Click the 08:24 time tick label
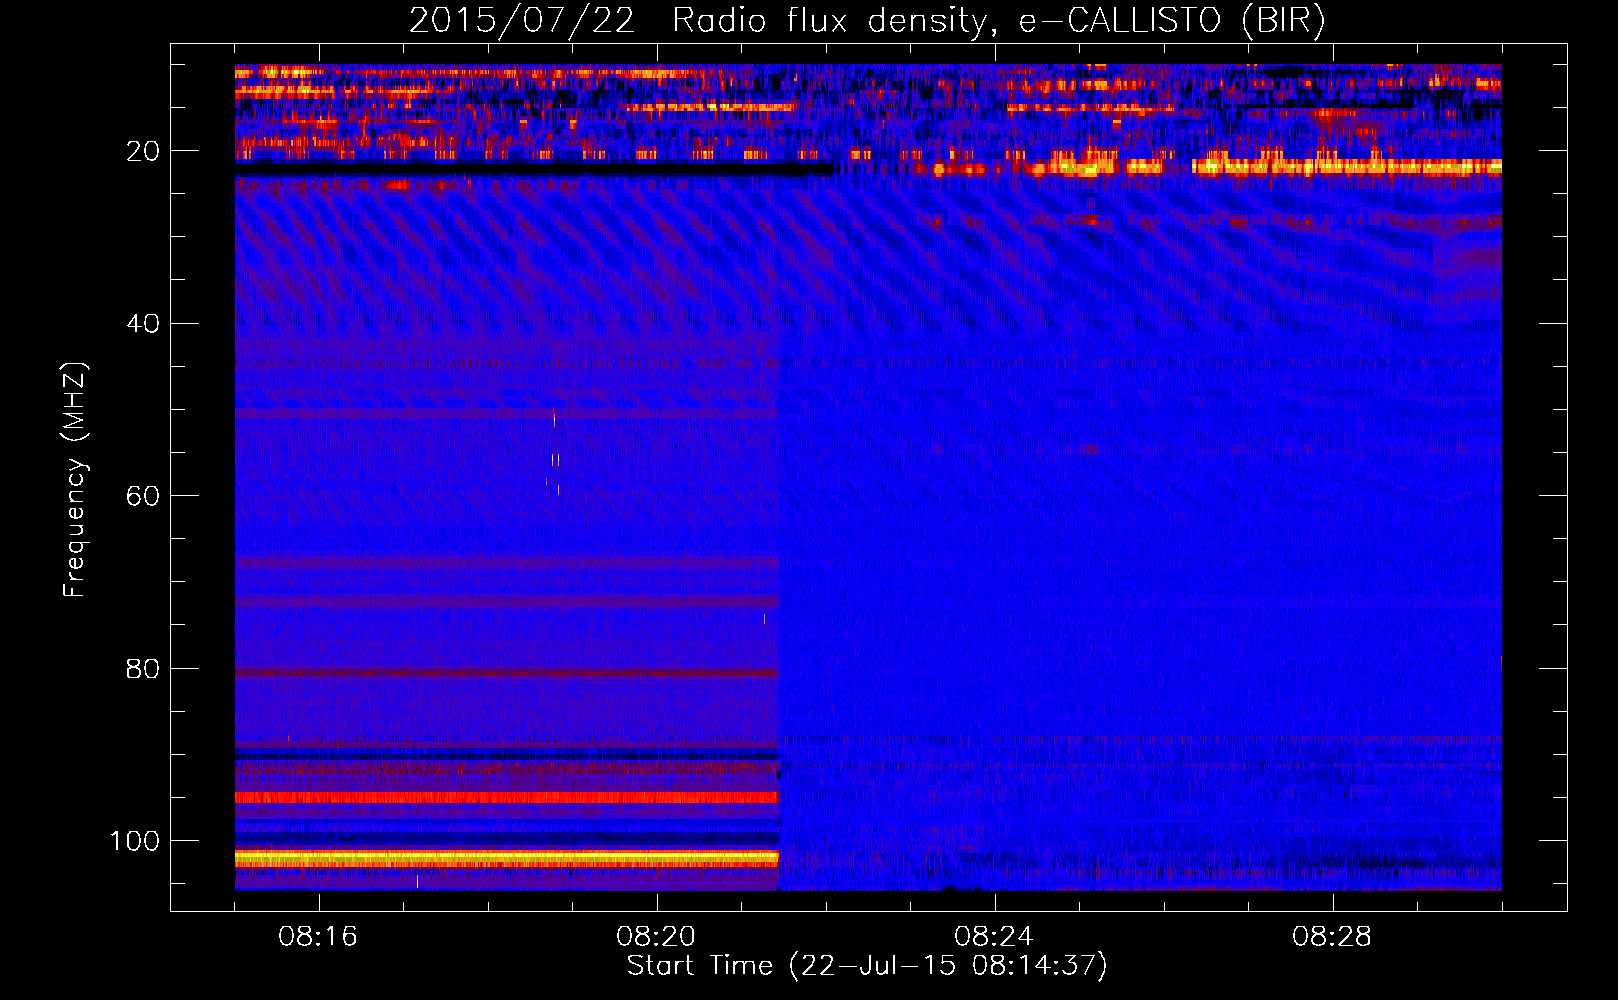The width and height of the screenshot is (1618, 1000). pyautogui.click(x=994, y=937)
